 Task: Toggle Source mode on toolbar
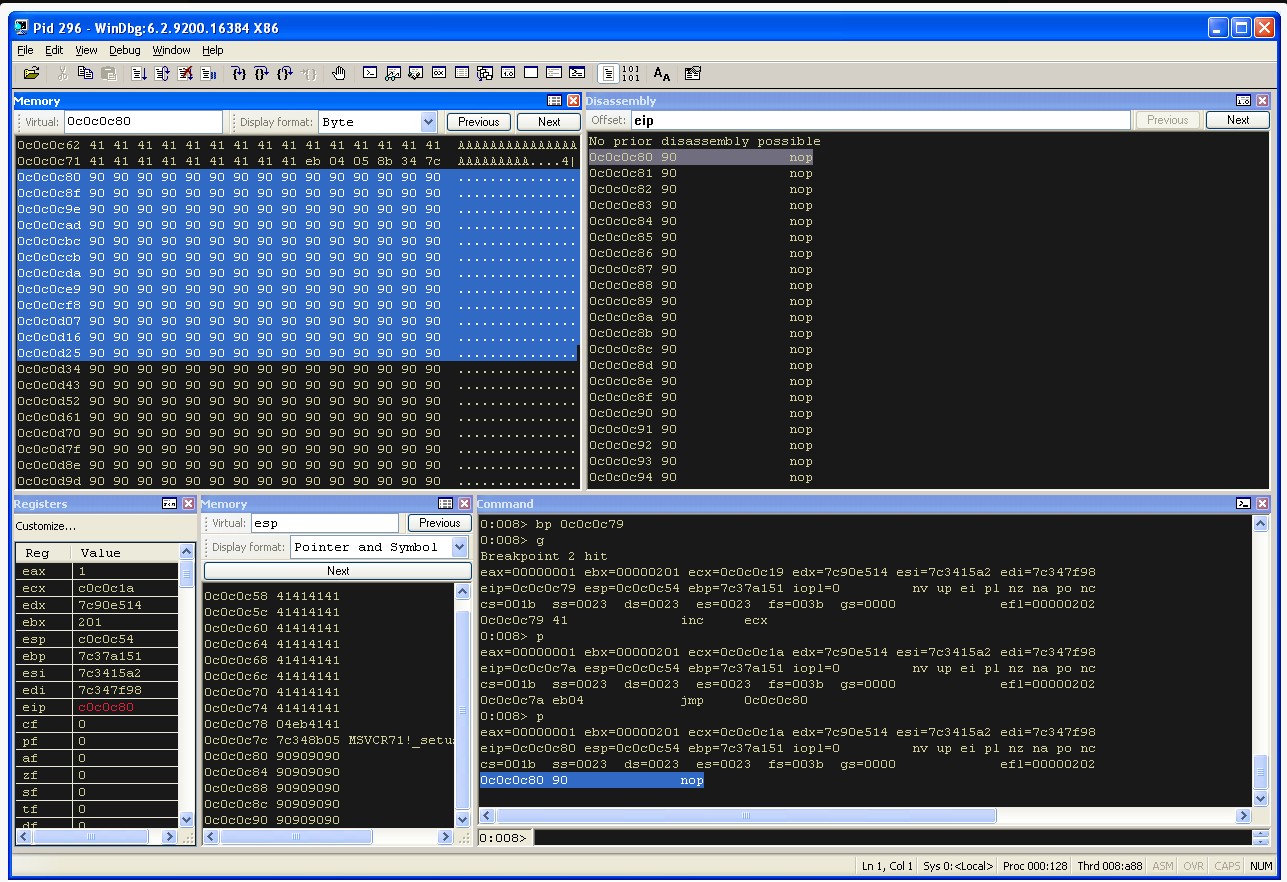click(607, 73)
